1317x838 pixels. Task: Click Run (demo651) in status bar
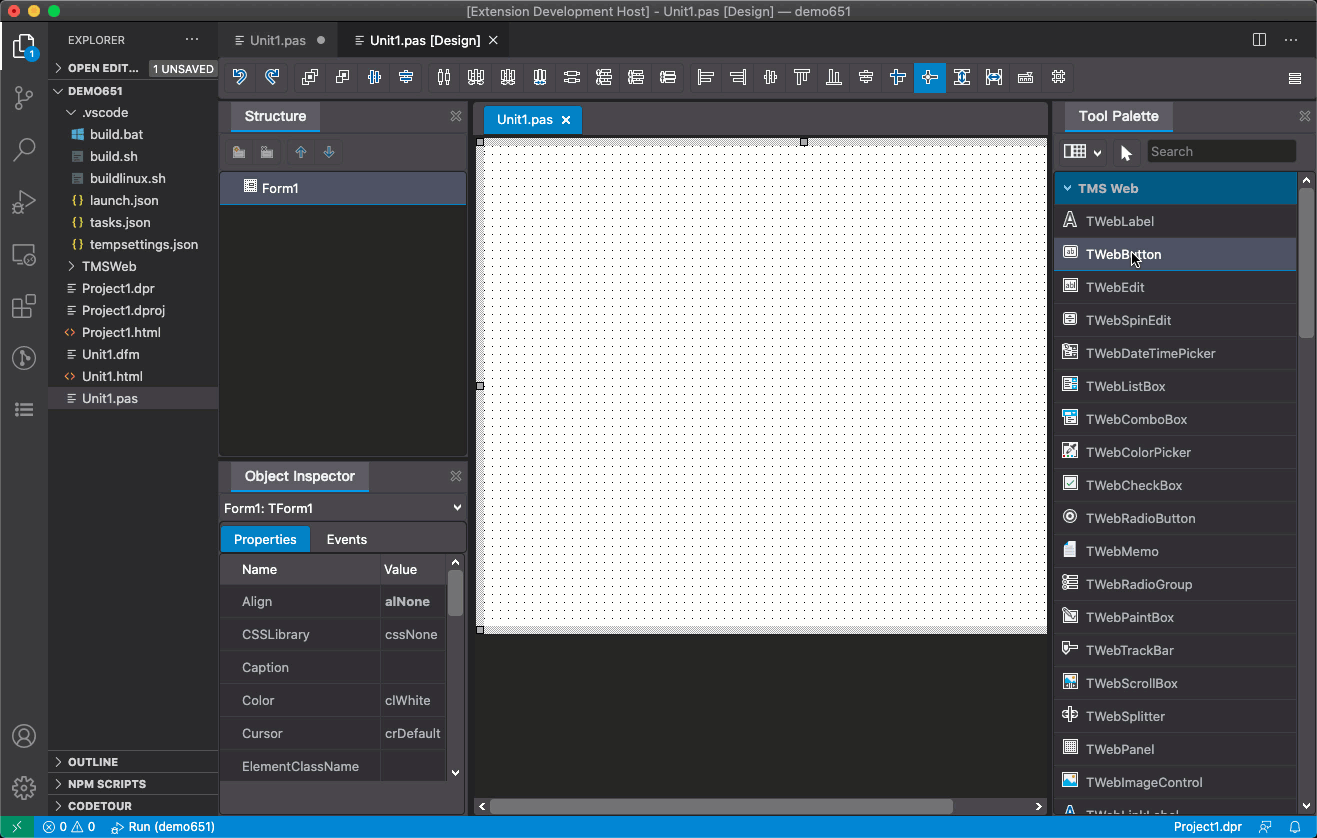click(162, 827)
